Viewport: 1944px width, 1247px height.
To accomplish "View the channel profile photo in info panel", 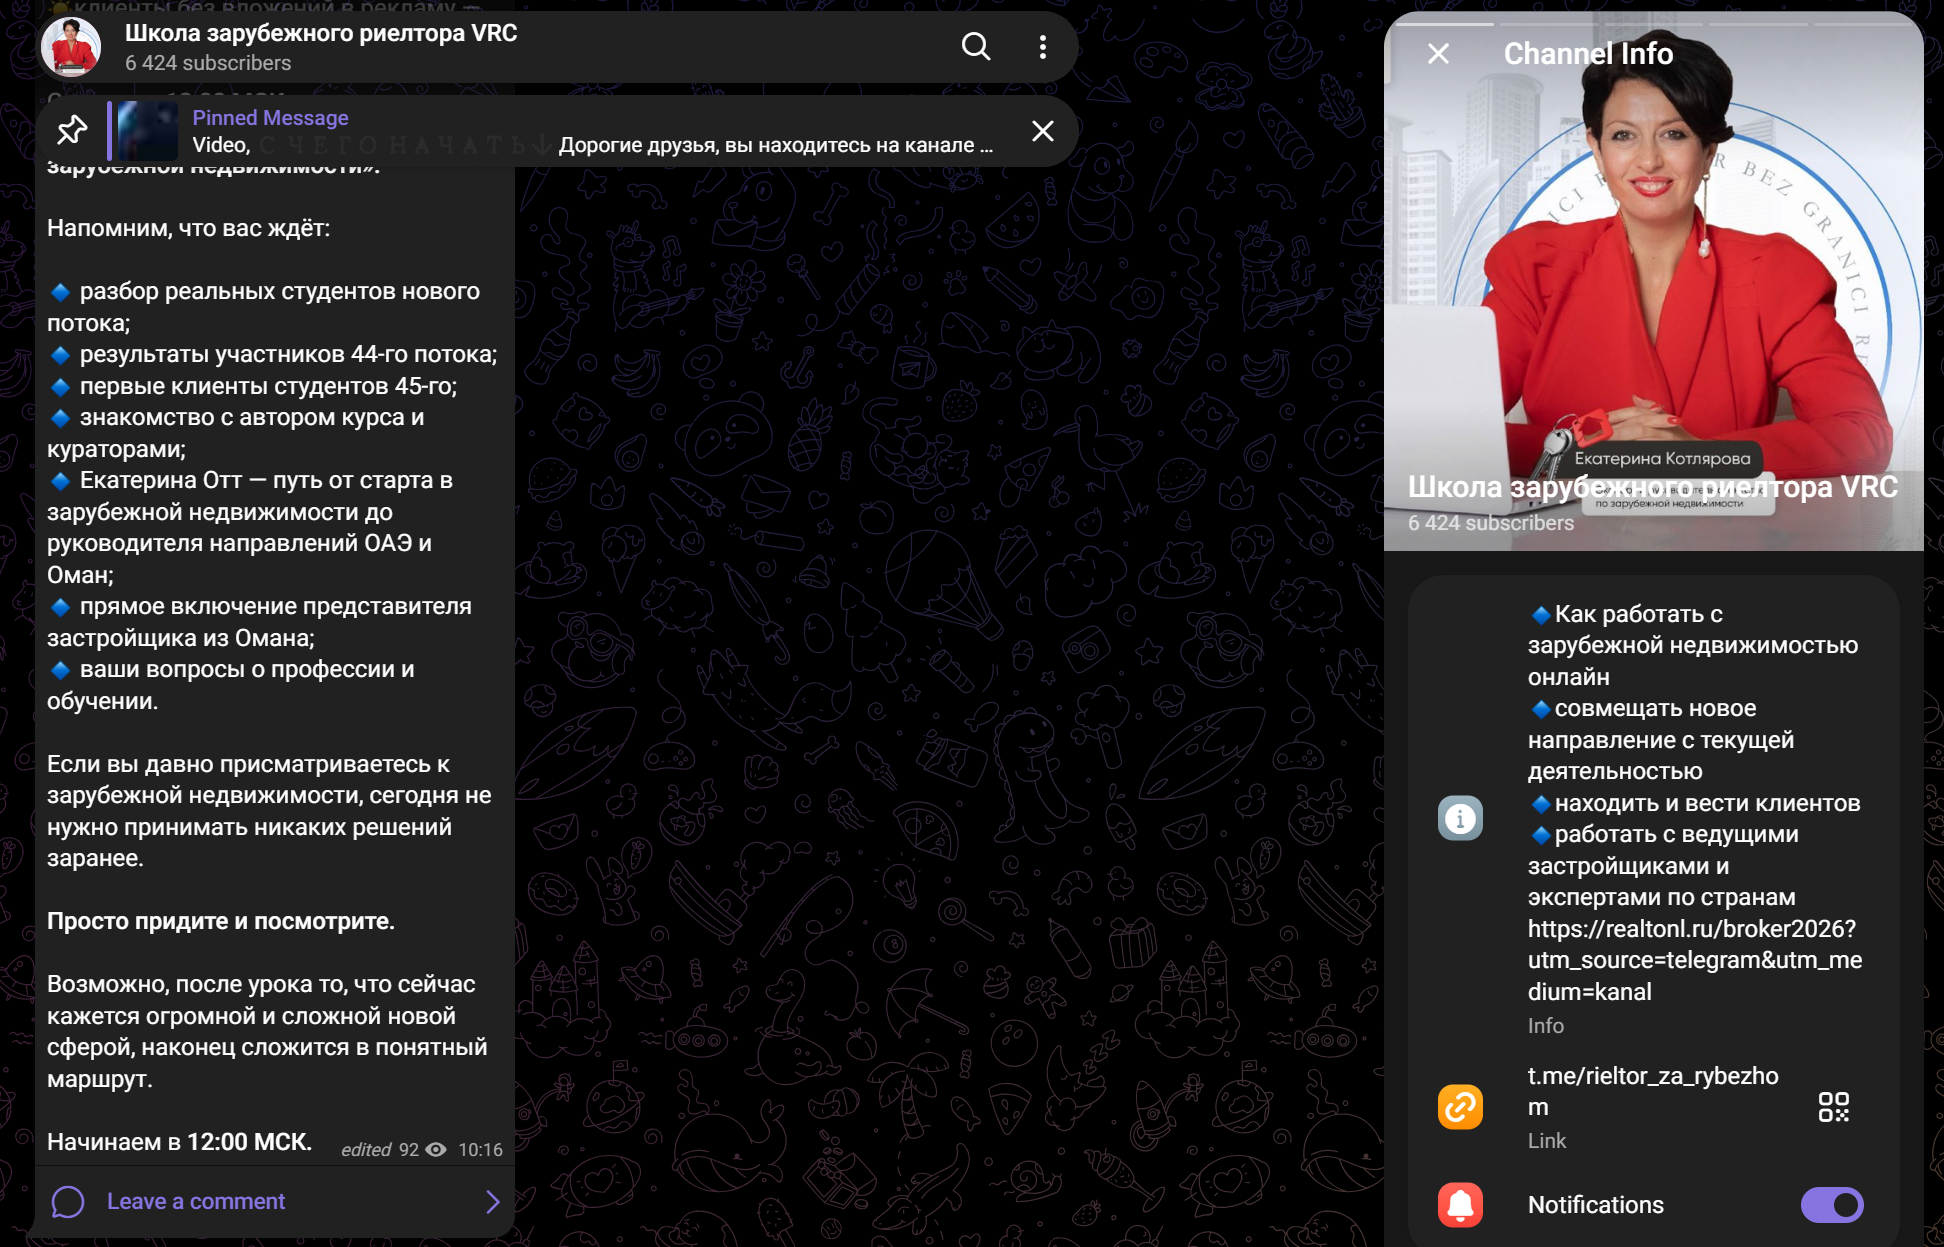I will point(1653,282).
